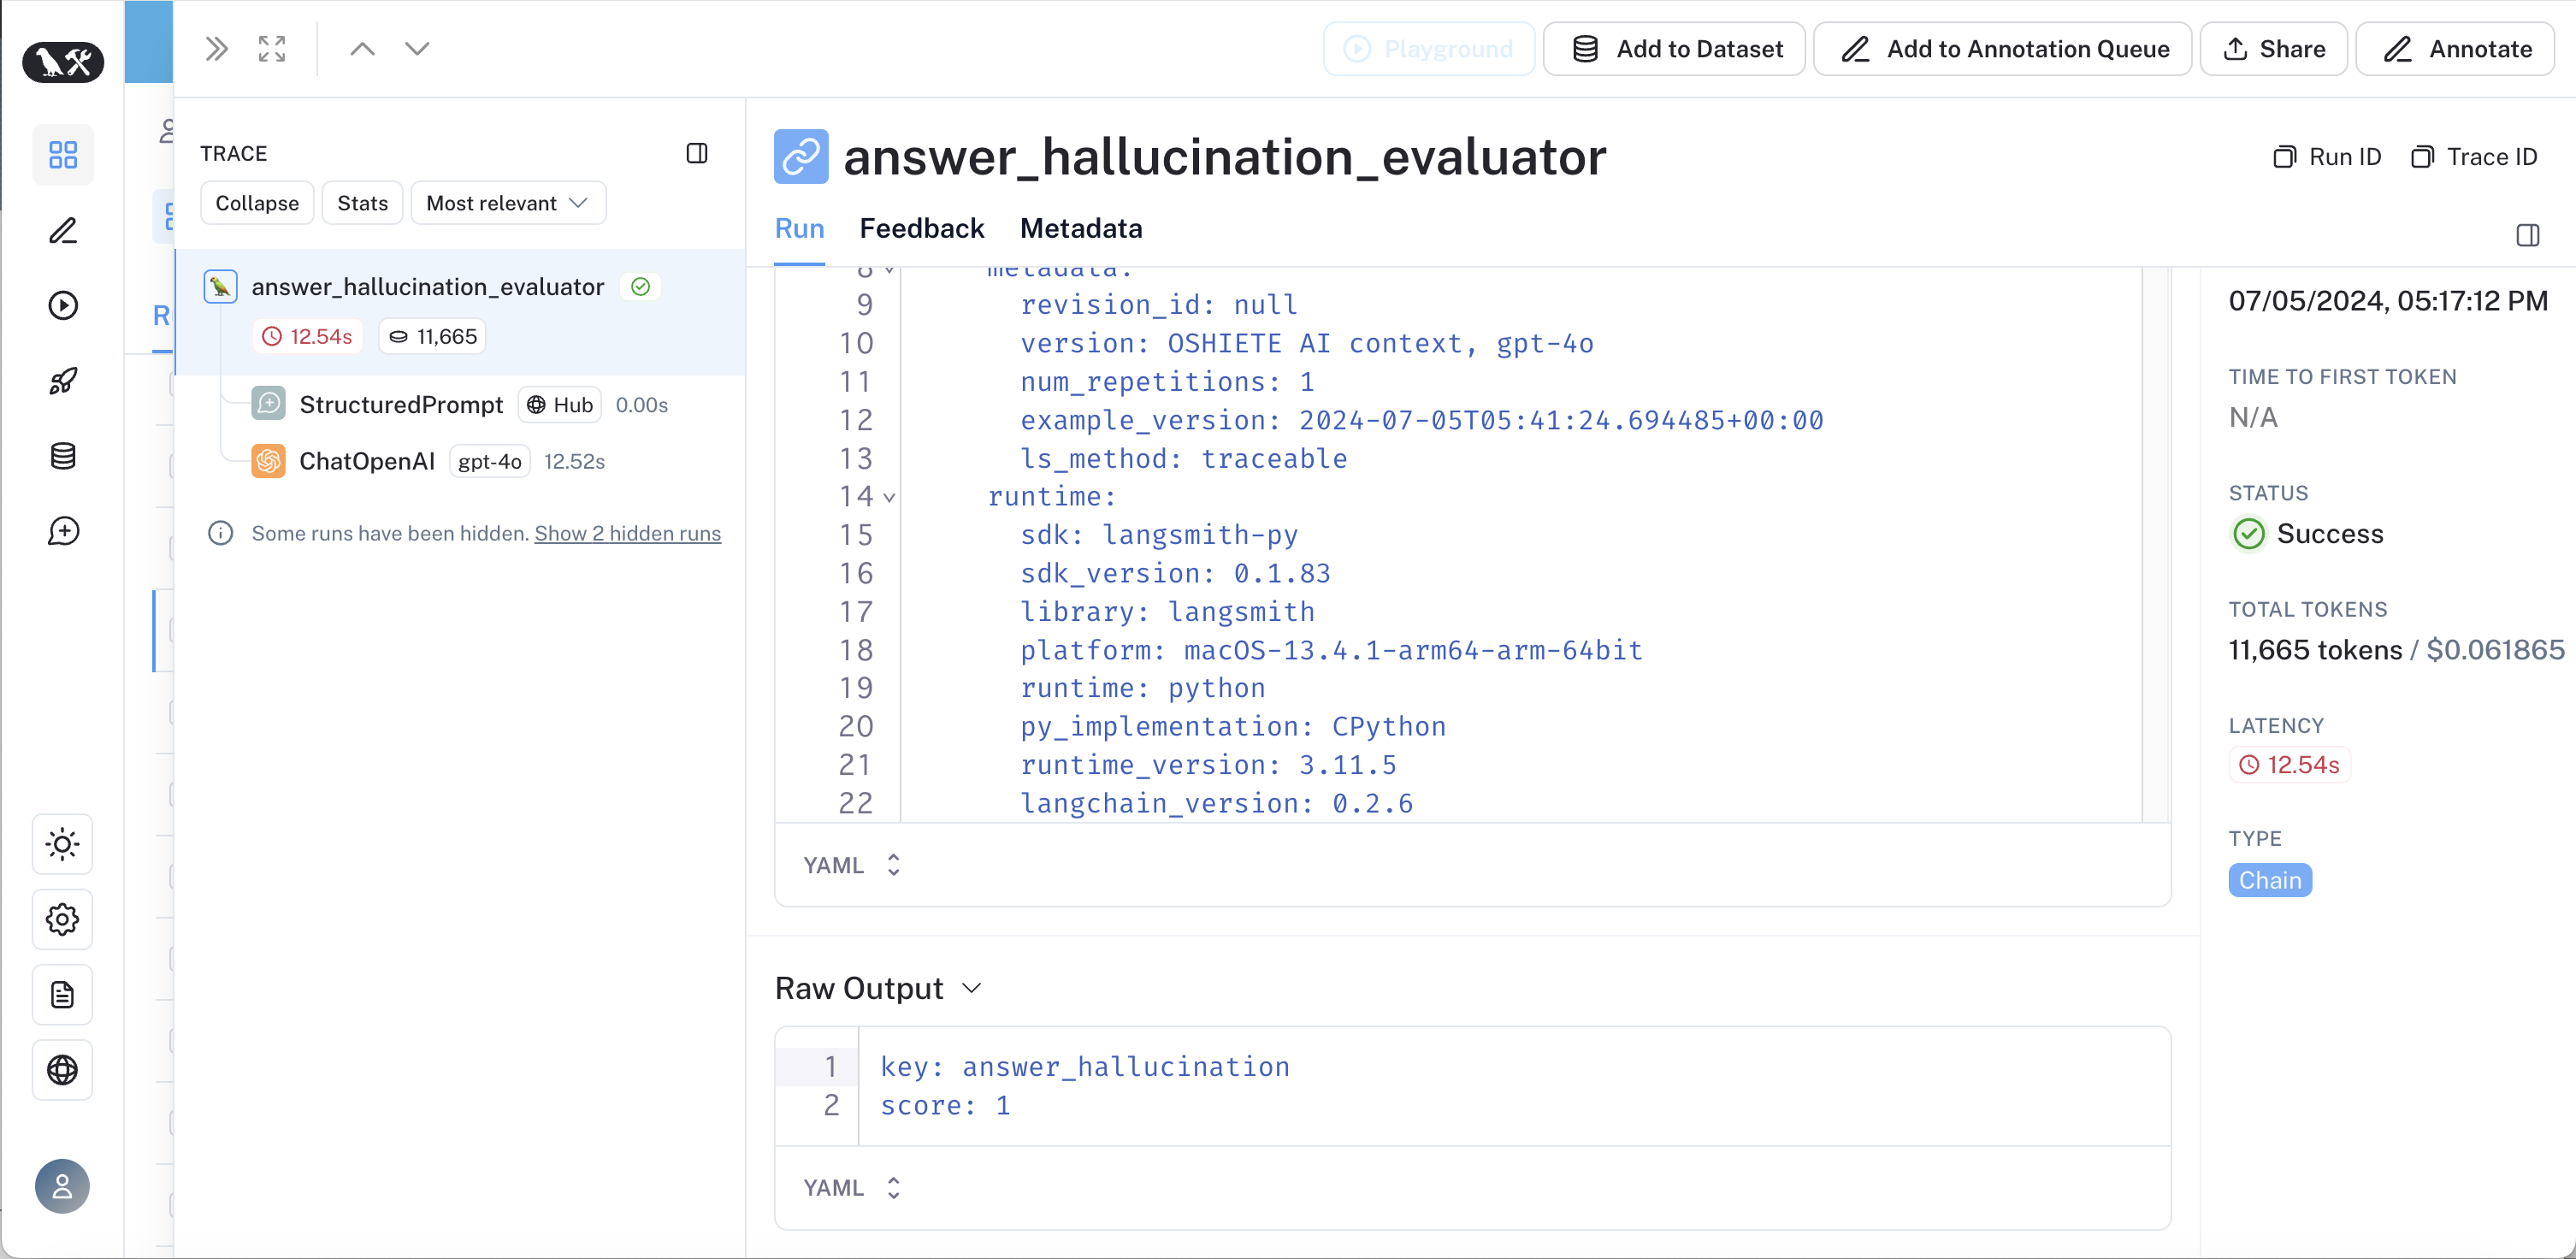Click the chain link icon beside run title
2576x1259 pixels.
(x=801, y=156)
